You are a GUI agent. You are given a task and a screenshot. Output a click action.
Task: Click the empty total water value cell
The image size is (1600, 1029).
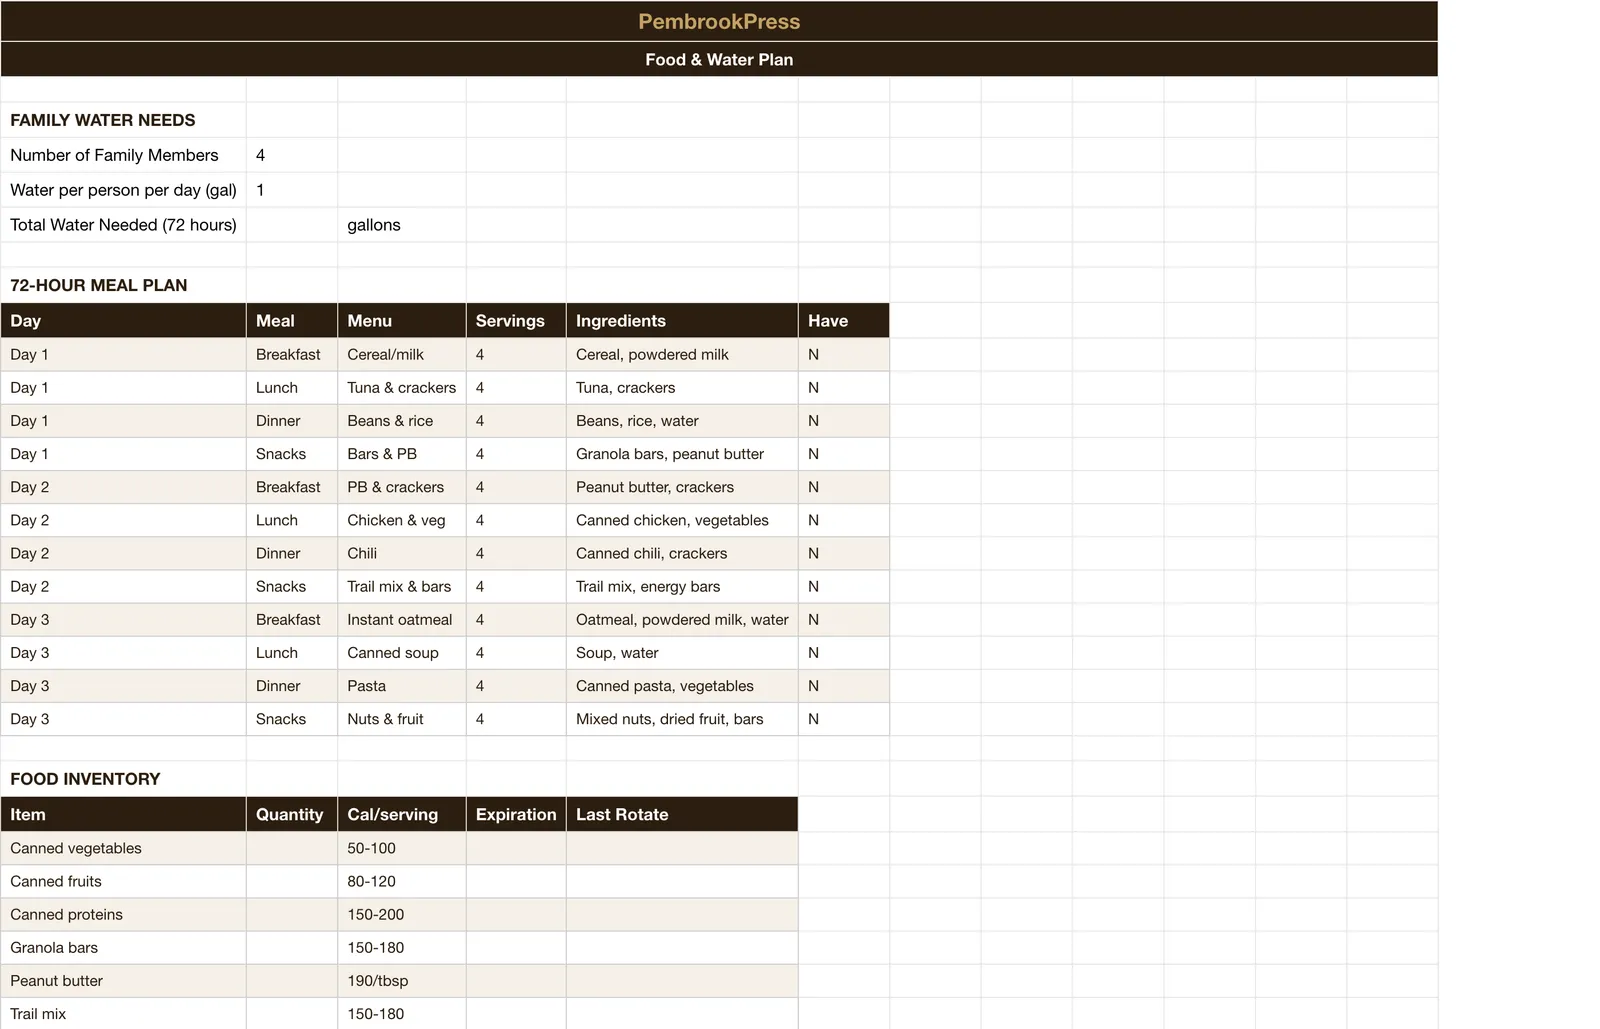coord(292,225)
